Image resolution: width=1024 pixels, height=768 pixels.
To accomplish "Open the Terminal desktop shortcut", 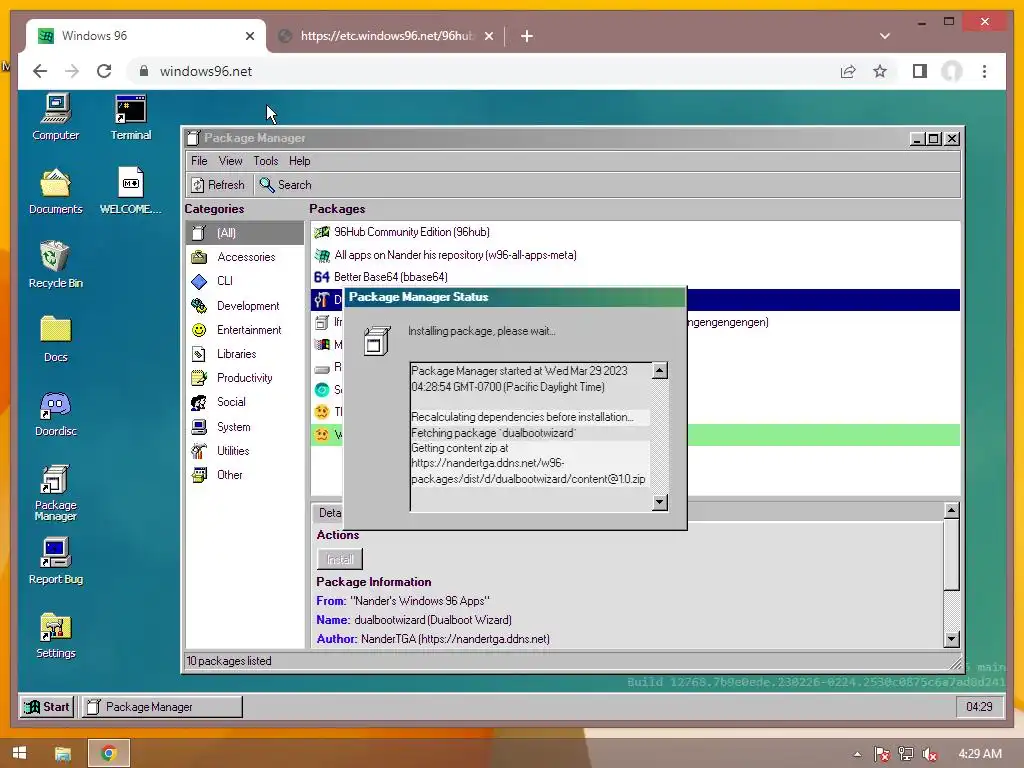I will click(x=131, y=118).
